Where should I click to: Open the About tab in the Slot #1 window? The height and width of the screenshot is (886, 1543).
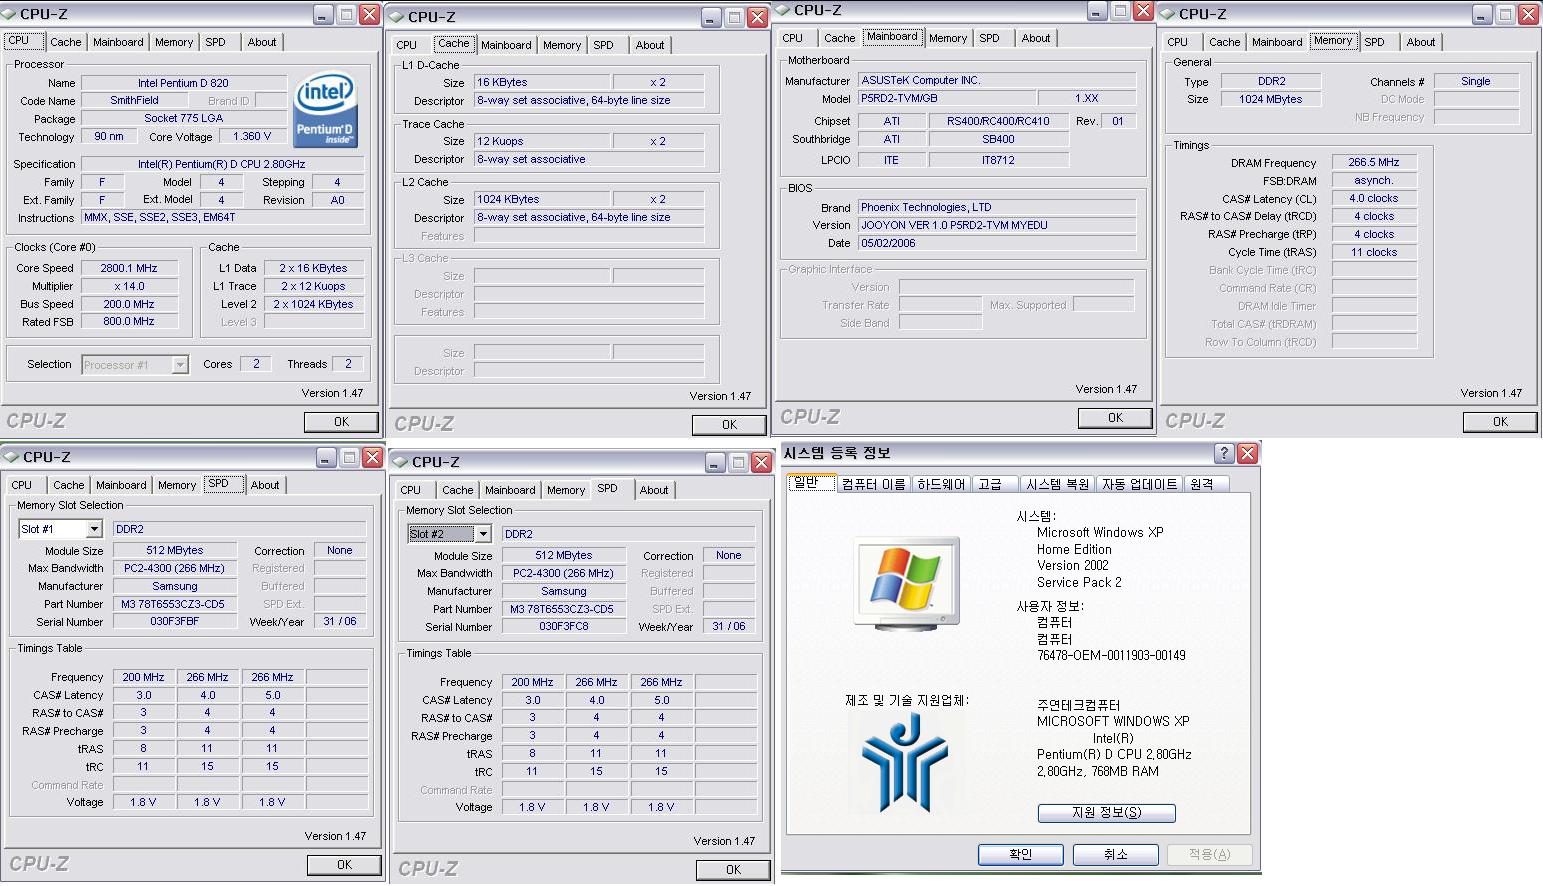(x=265, y=485)
